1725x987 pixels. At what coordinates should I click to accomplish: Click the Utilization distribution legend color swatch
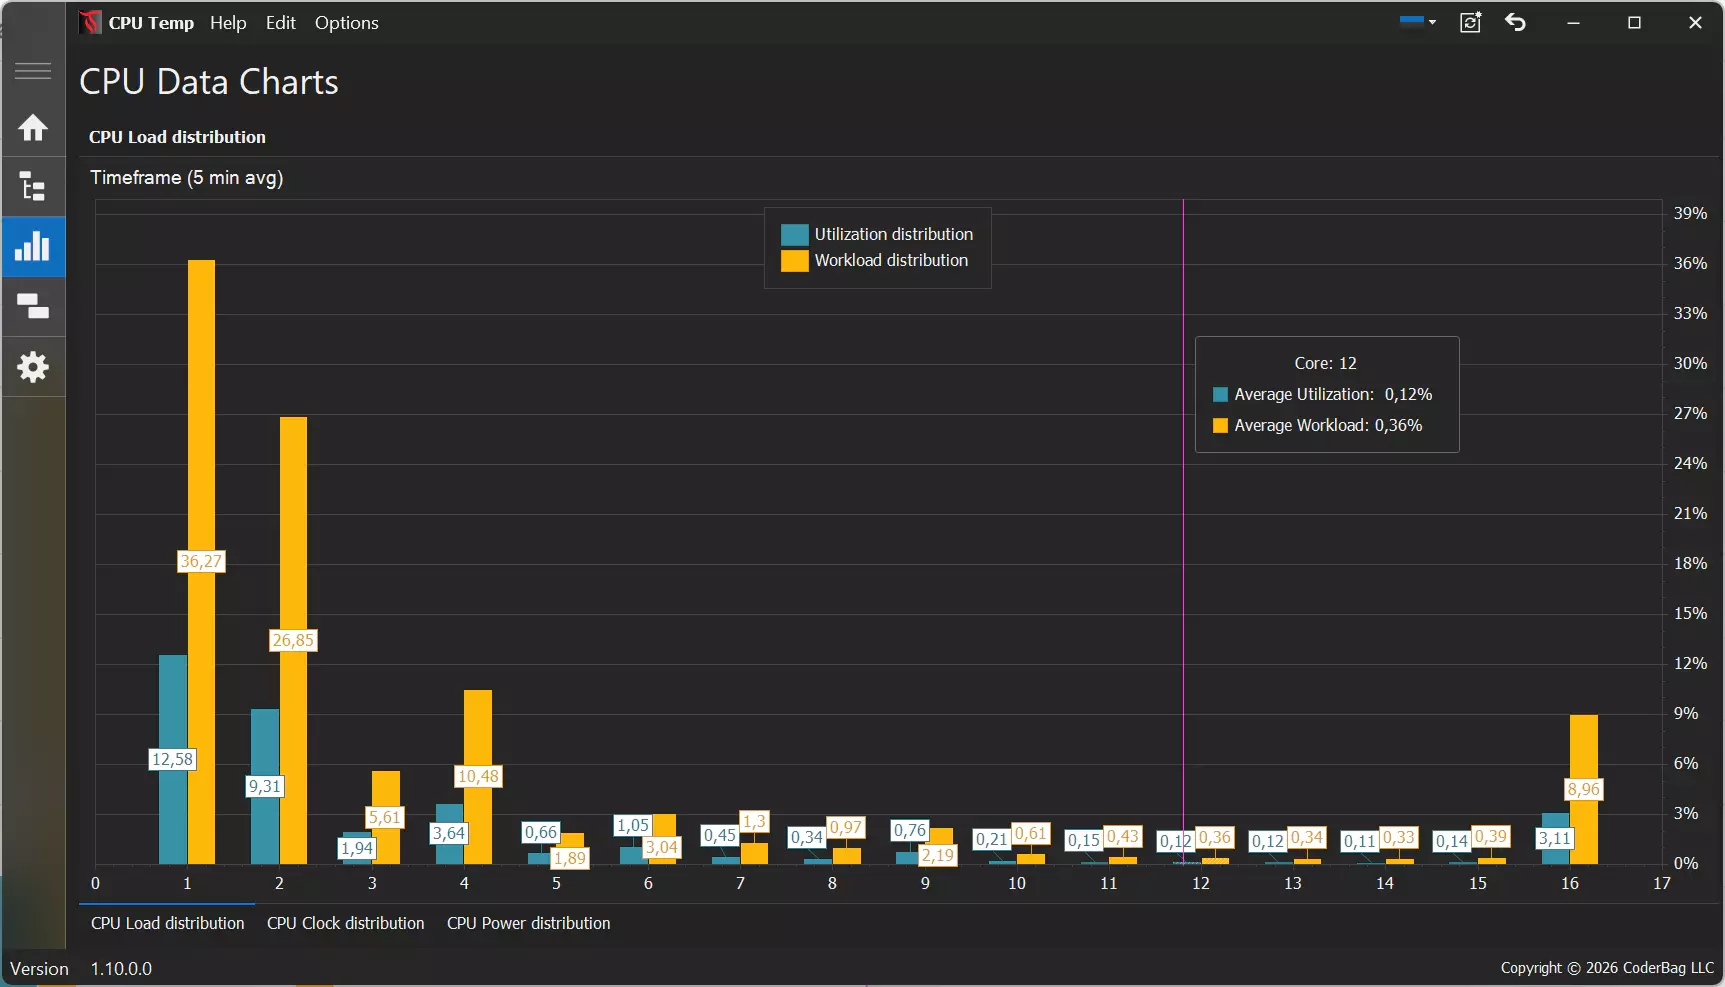(795, 235)
